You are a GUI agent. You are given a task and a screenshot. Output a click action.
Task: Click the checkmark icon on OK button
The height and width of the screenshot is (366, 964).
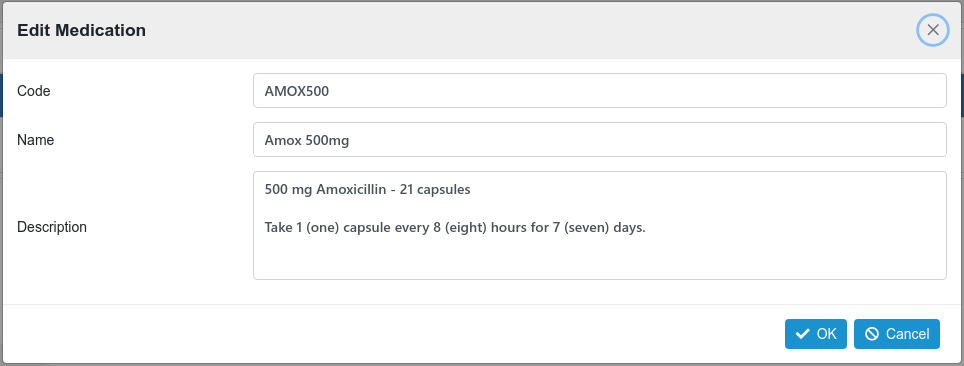(802, 334)
